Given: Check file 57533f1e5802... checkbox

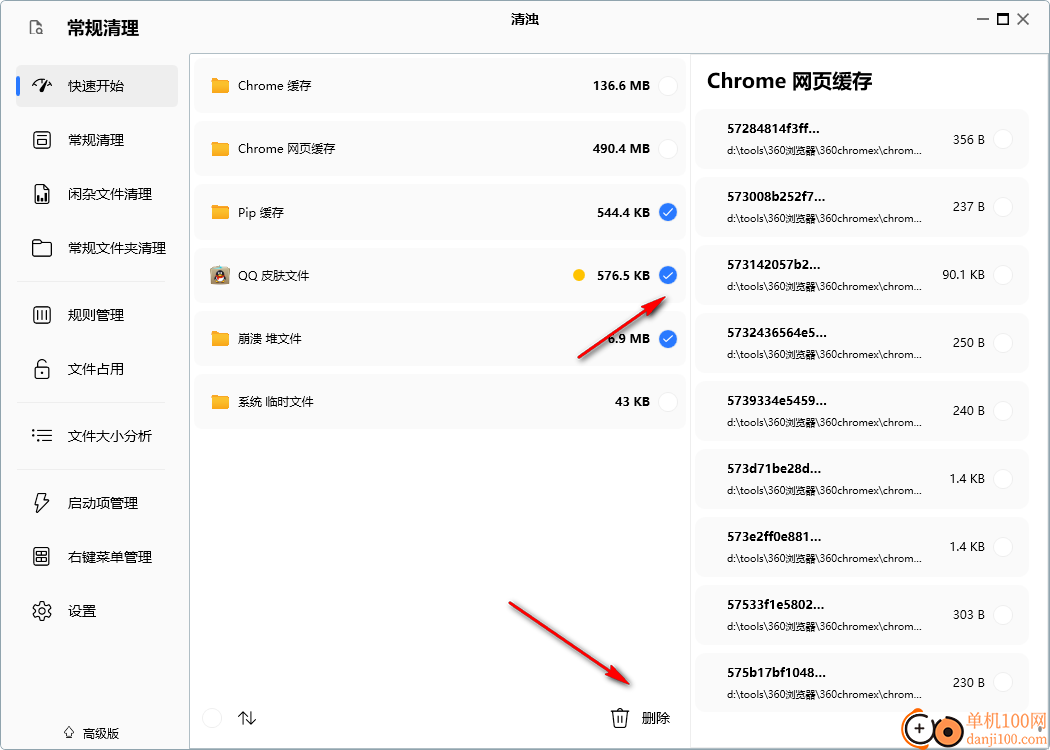Looking at the screenshot, I should tap(1002, 615).
